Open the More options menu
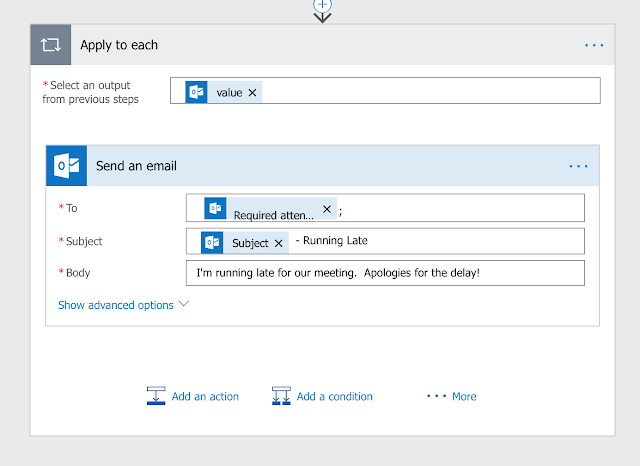The image size is (640, 466). [452, 396]
